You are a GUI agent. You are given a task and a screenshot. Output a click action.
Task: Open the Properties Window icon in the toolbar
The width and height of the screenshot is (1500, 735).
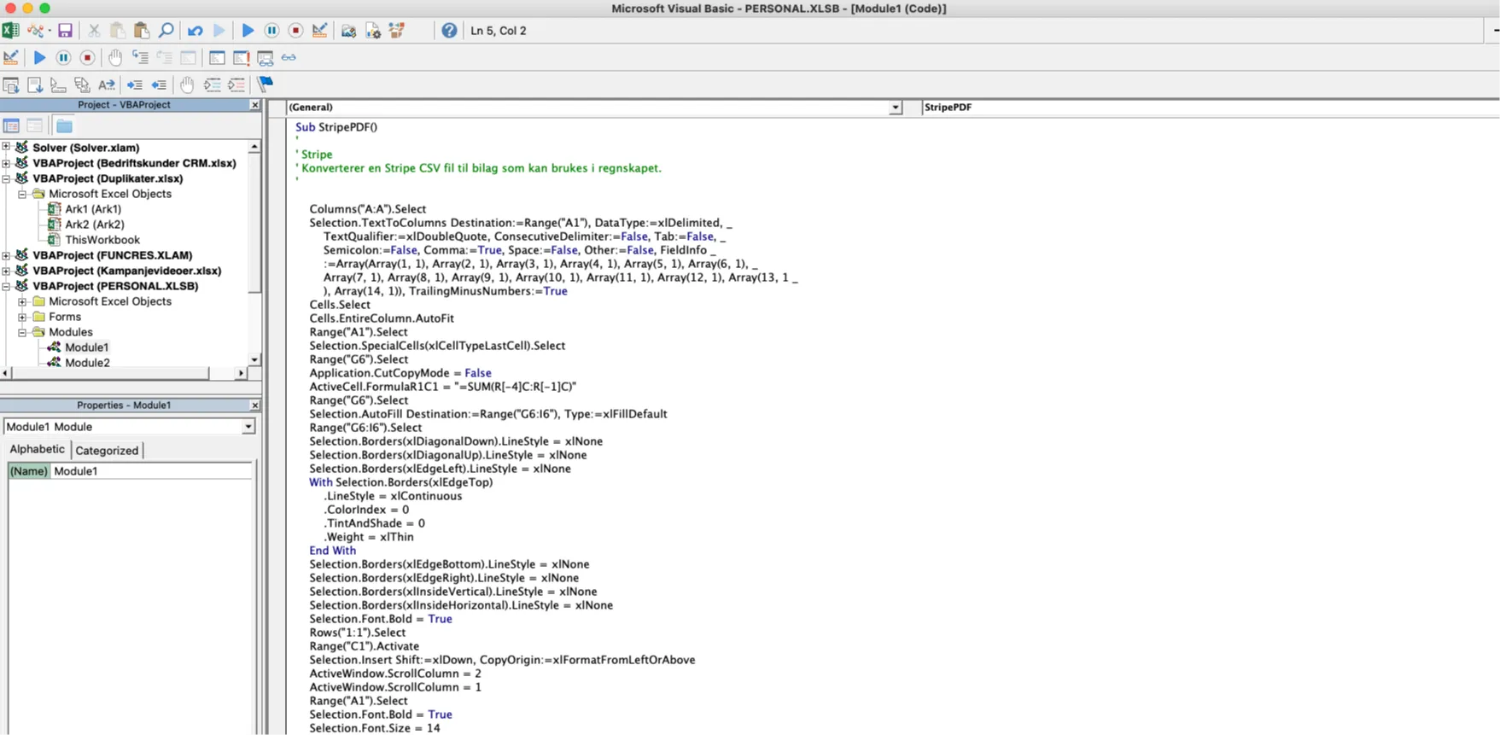tap(373, 31)
